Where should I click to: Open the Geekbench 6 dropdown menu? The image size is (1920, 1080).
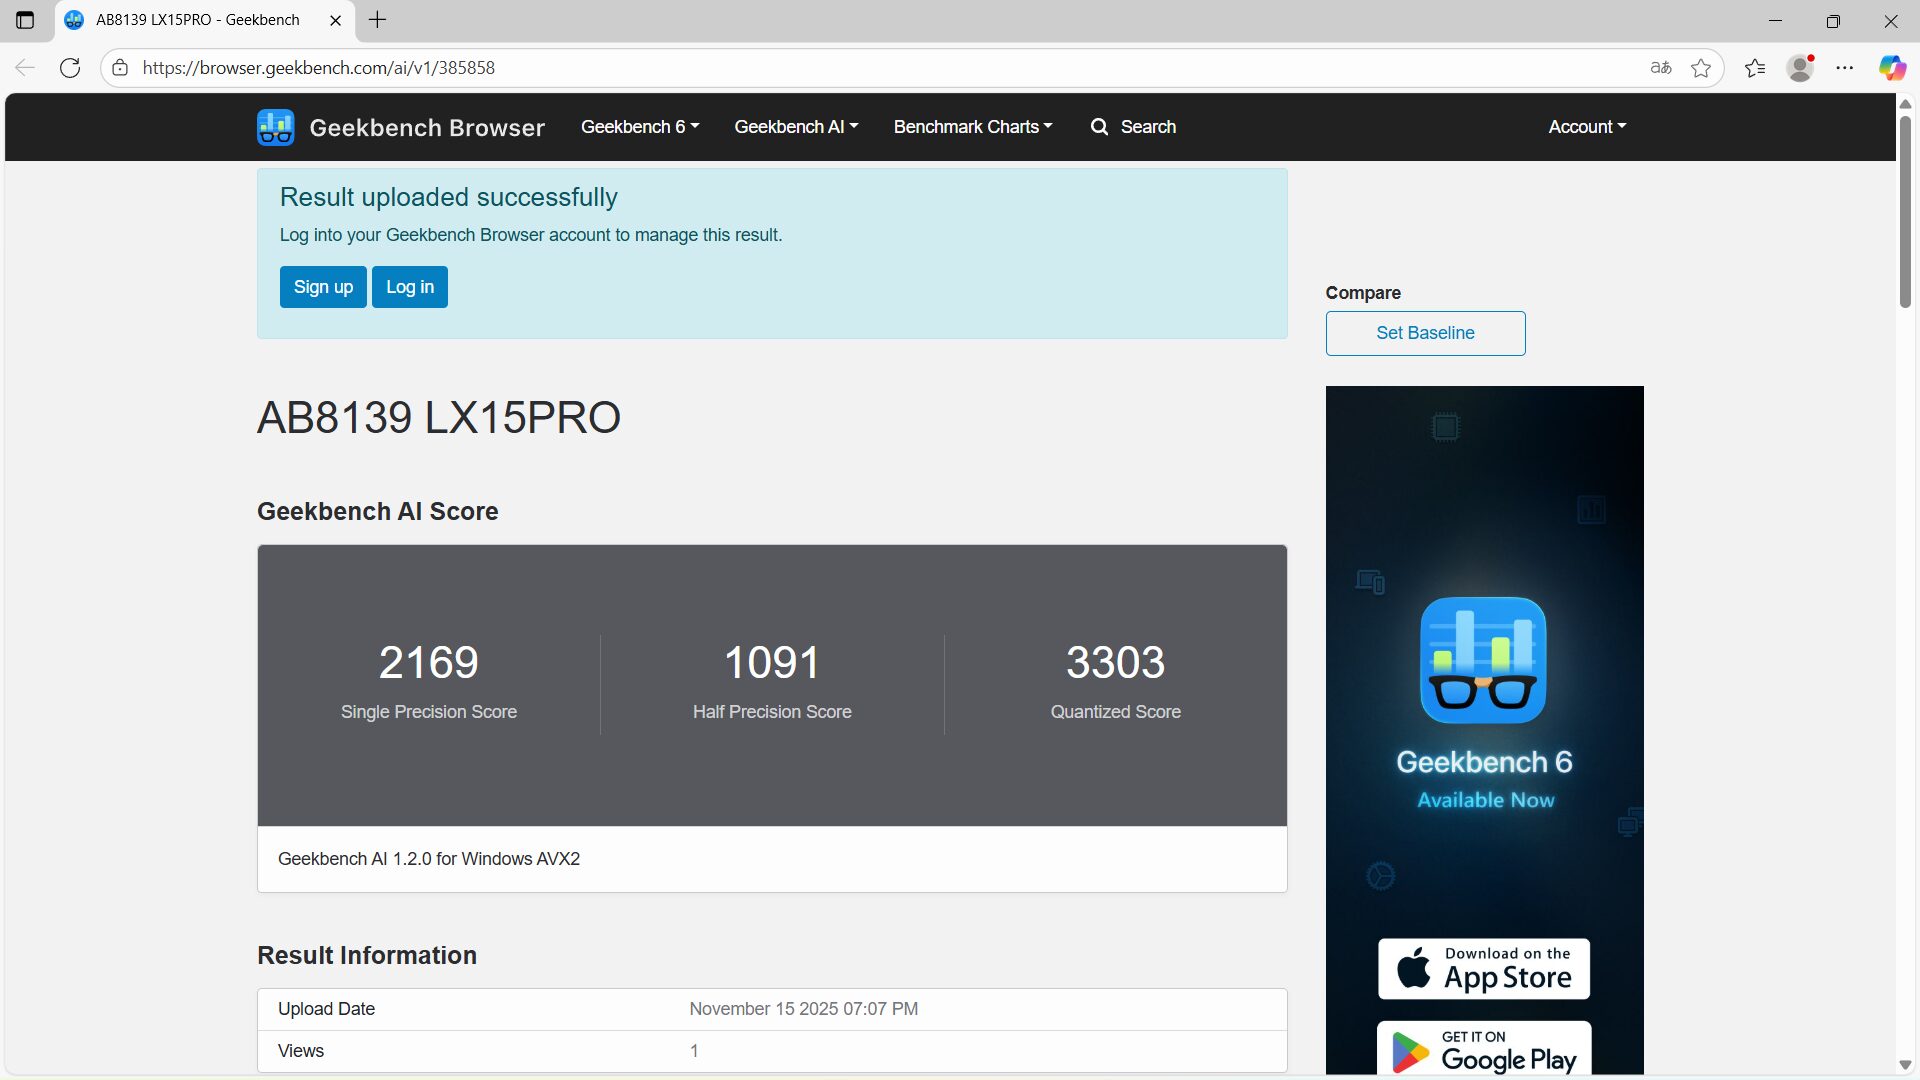[x=639, y=127]
